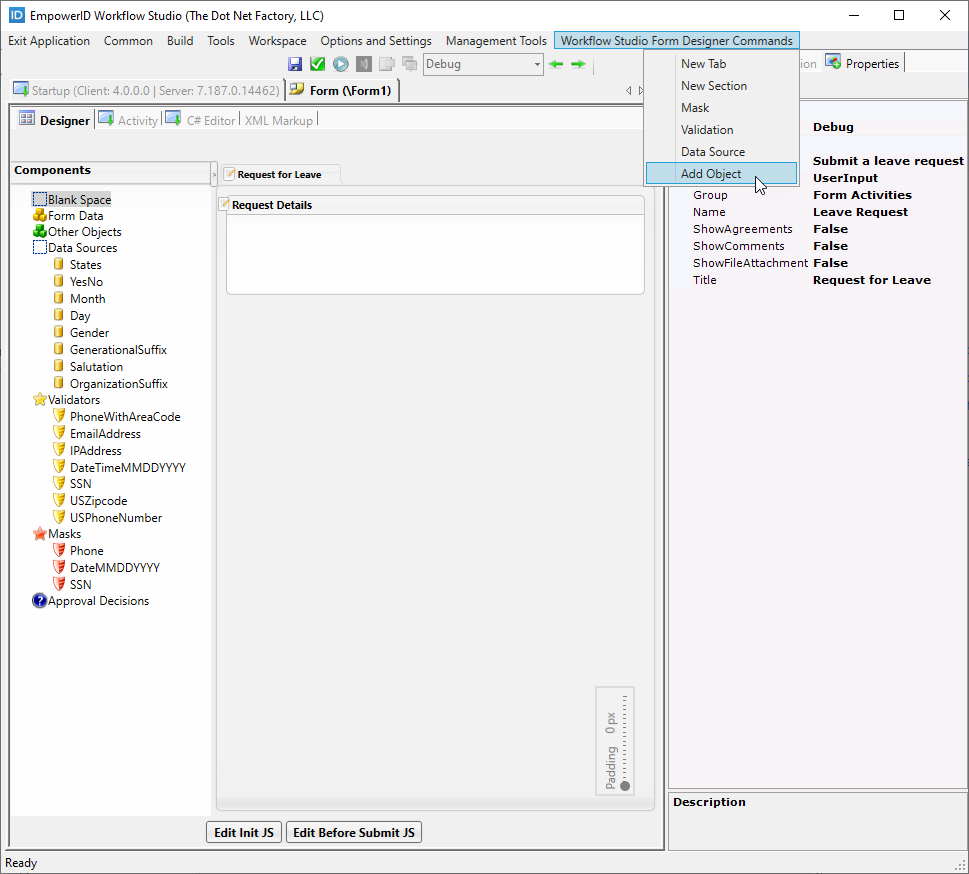Screen dimensions: 969x874
Task: Click the Edit Before Submit JS button
Action: coord(353,832)
